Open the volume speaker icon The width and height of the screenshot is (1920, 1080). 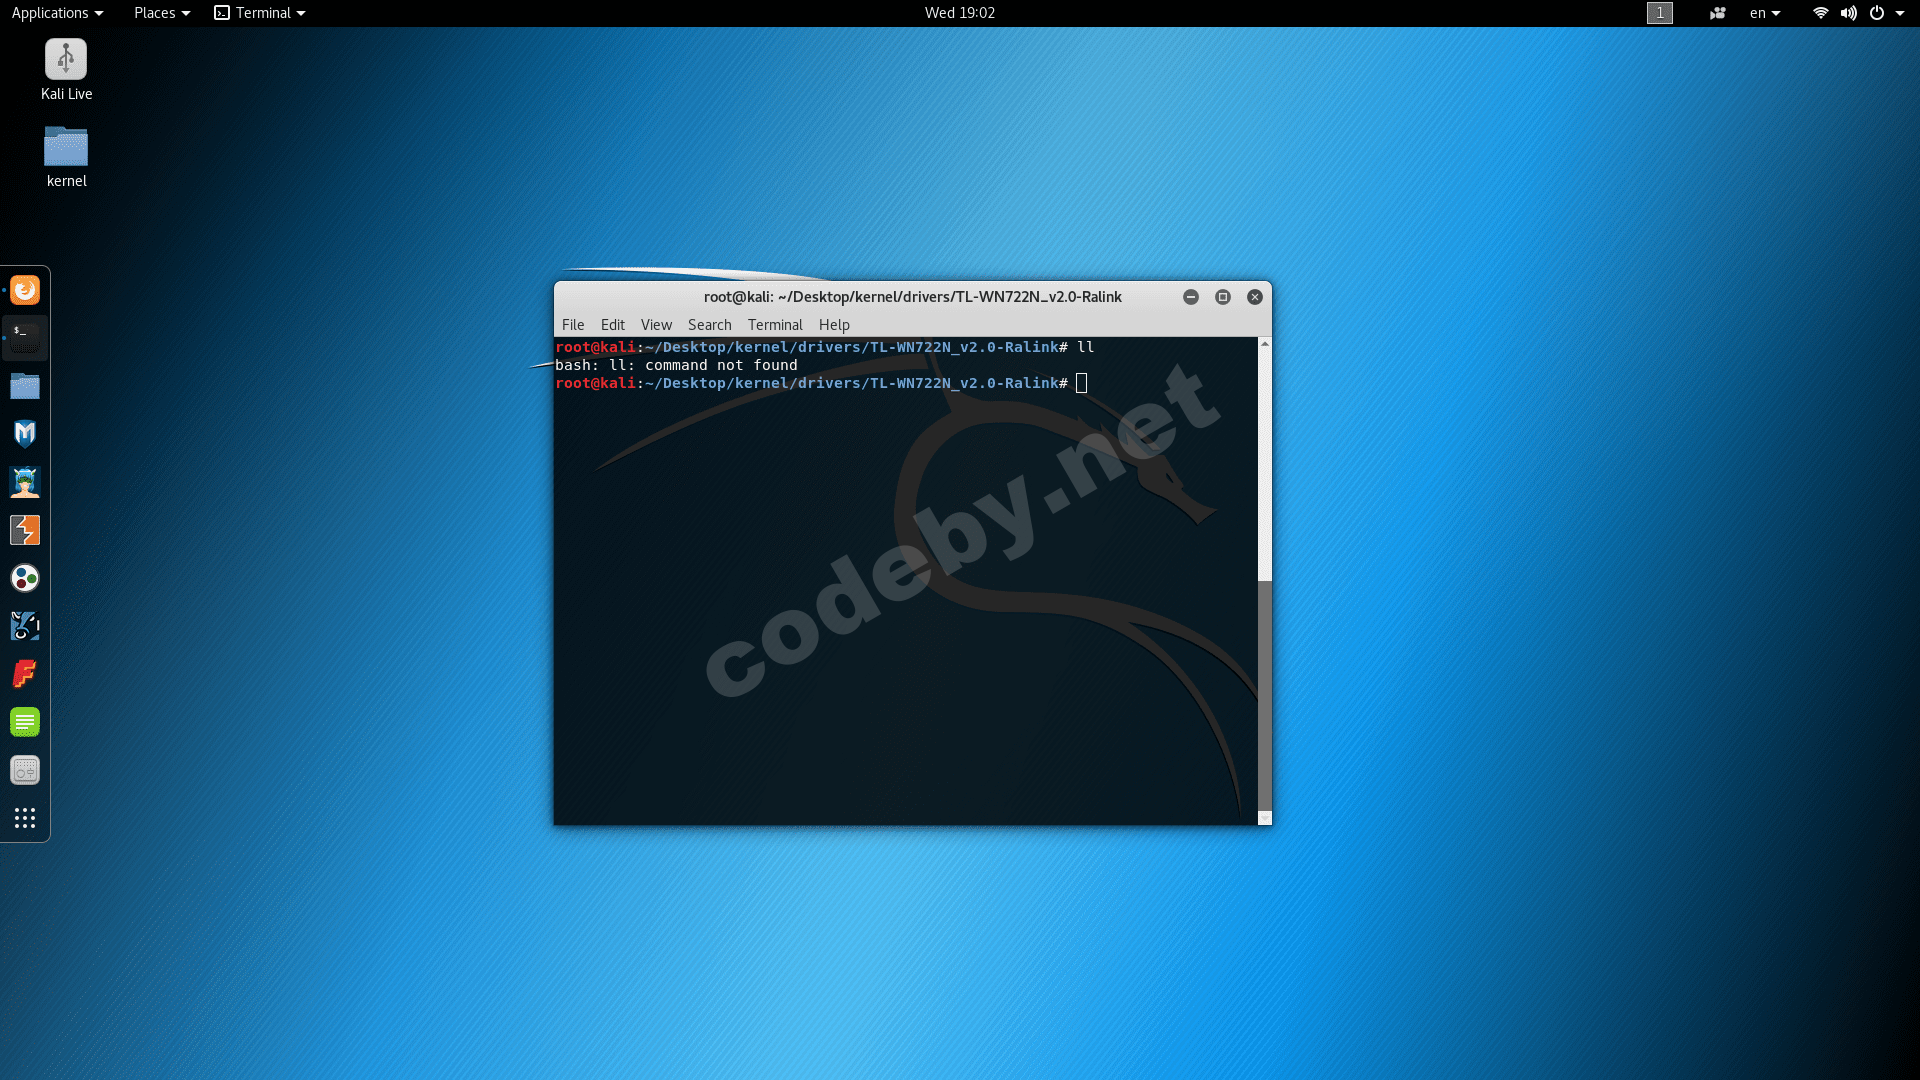pyautogui.click(x=1848, y=13)
